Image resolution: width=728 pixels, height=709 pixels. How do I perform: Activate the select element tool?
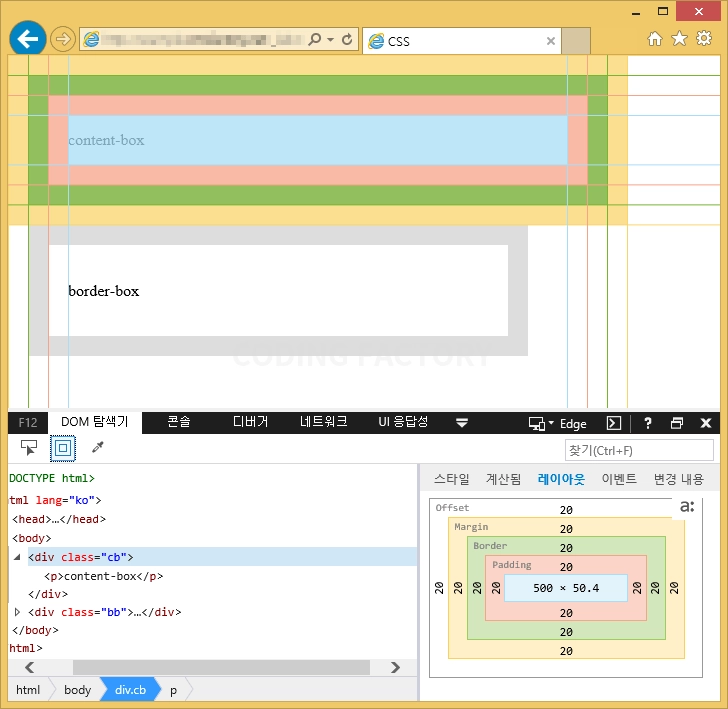(29, 448)
